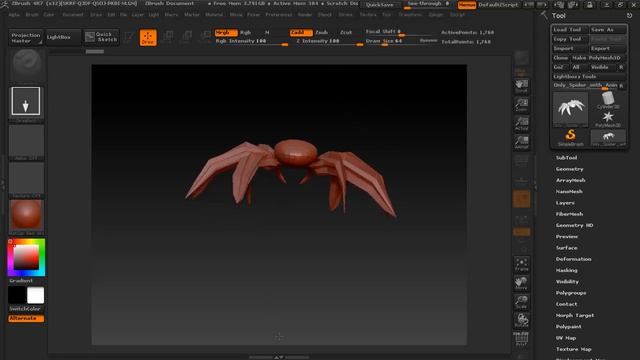Click the QuickSave button
640x360 pixels.
[380, 5]
